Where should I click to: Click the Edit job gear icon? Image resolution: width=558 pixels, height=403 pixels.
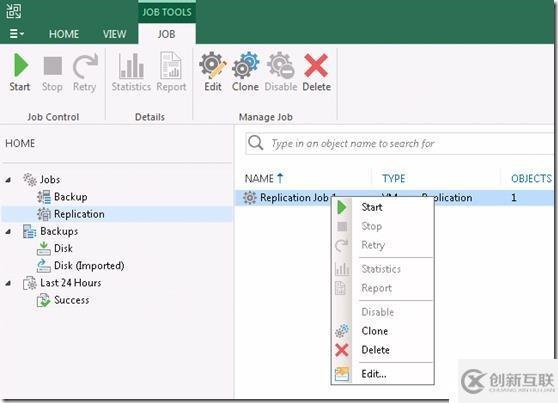click(212, 65)
